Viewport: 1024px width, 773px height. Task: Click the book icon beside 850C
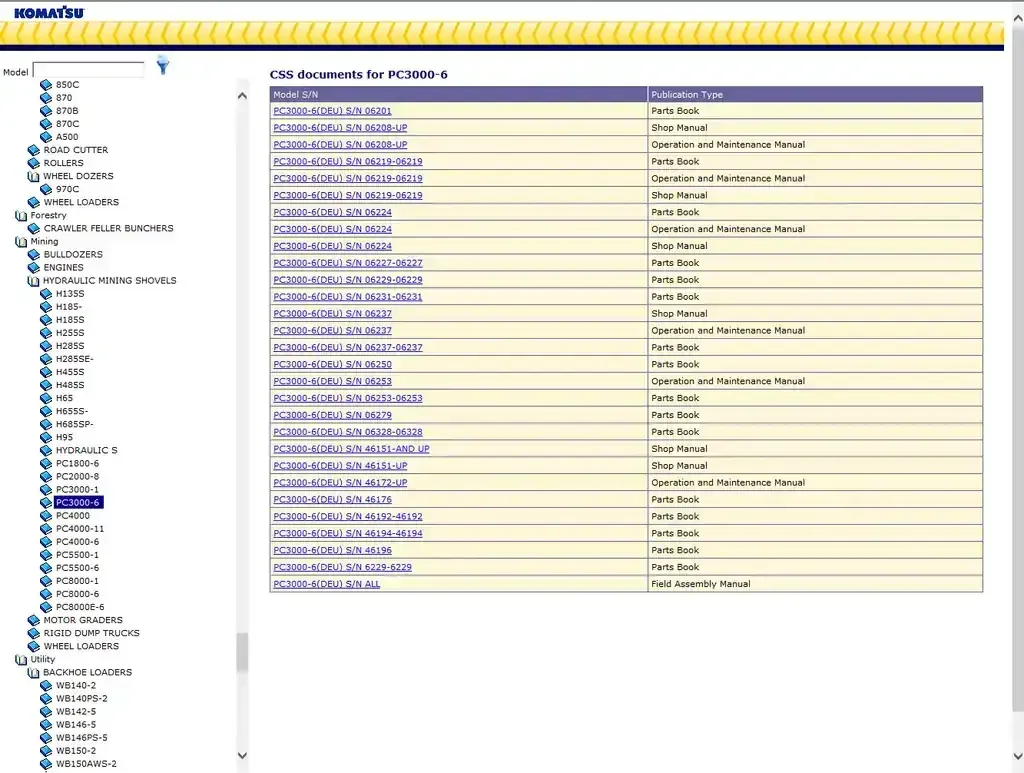pos(46,85)
